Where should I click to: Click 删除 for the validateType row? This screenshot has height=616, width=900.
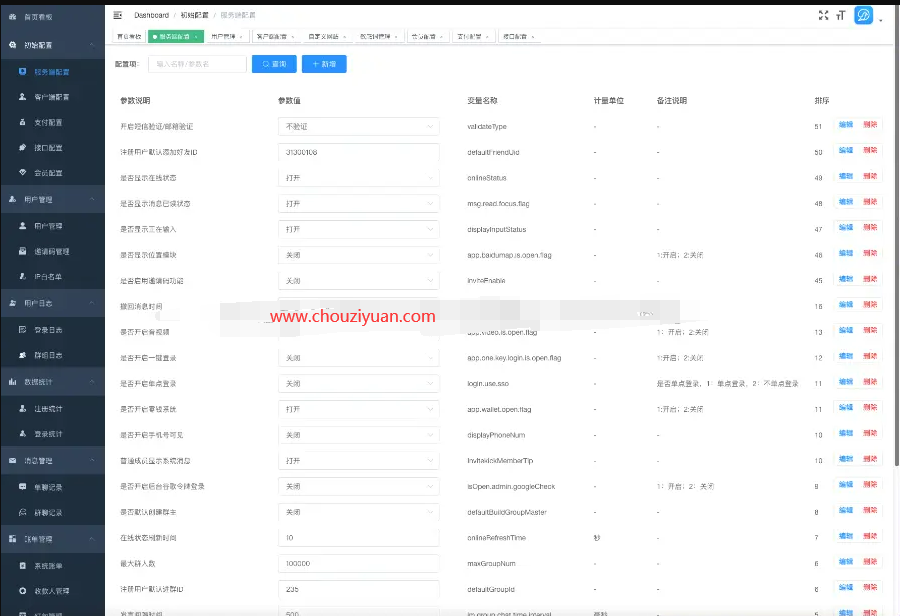870,125
